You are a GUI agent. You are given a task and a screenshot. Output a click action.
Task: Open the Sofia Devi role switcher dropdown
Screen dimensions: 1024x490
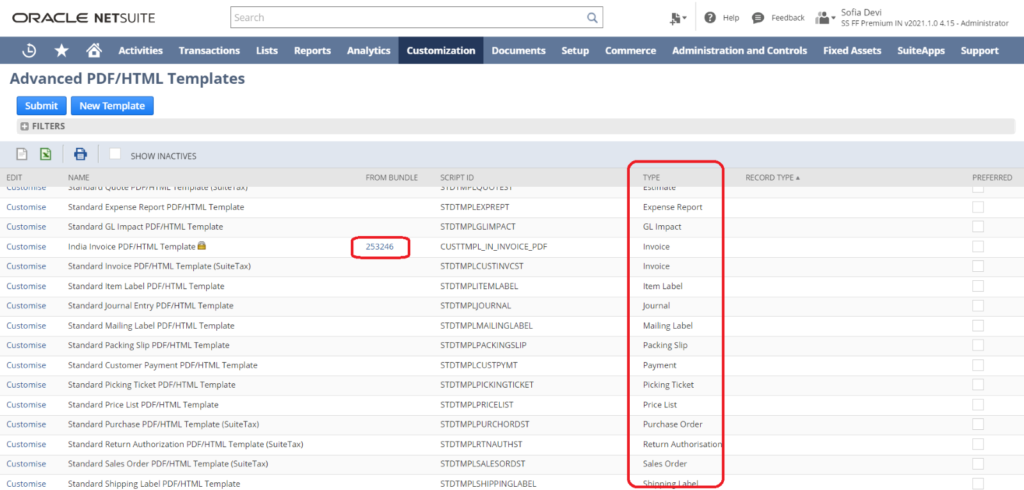pyautogui.click(x=825, y=18)
